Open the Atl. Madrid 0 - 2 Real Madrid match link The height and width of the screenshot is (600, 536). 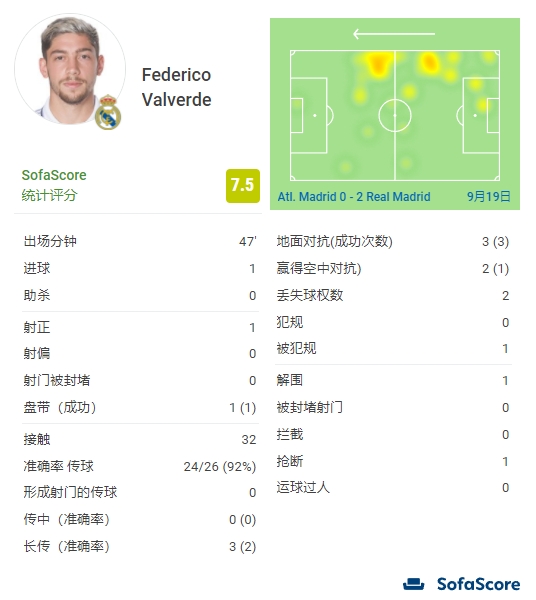[x=354, y=197]
